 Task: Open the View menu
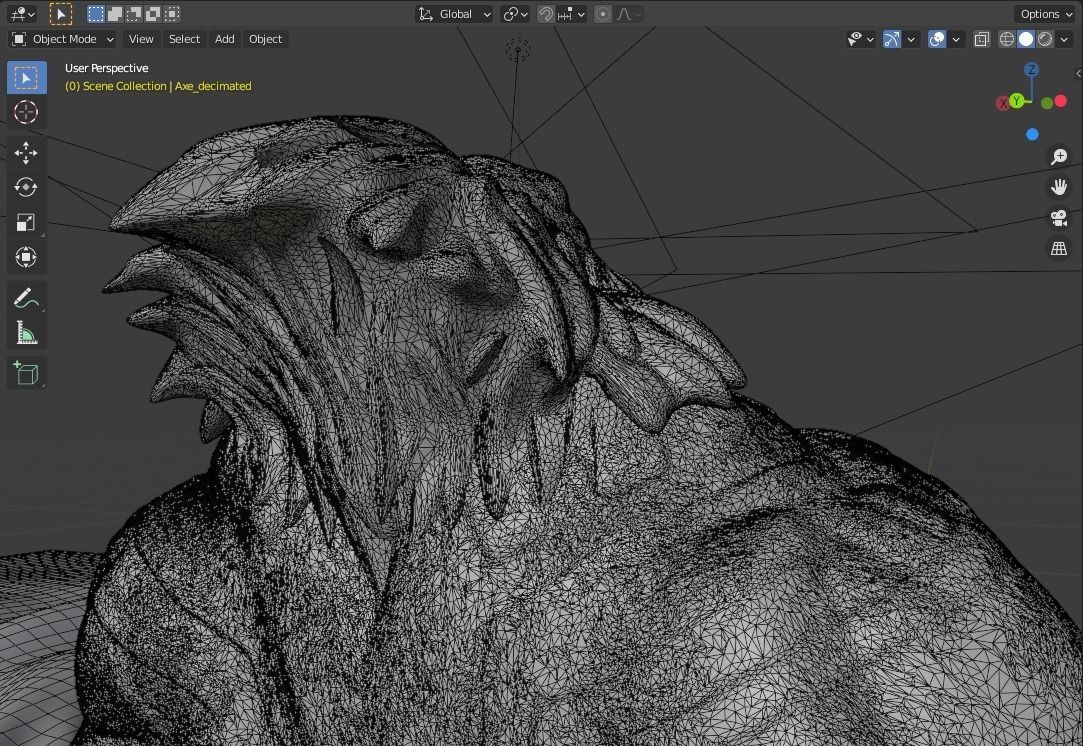141,39
